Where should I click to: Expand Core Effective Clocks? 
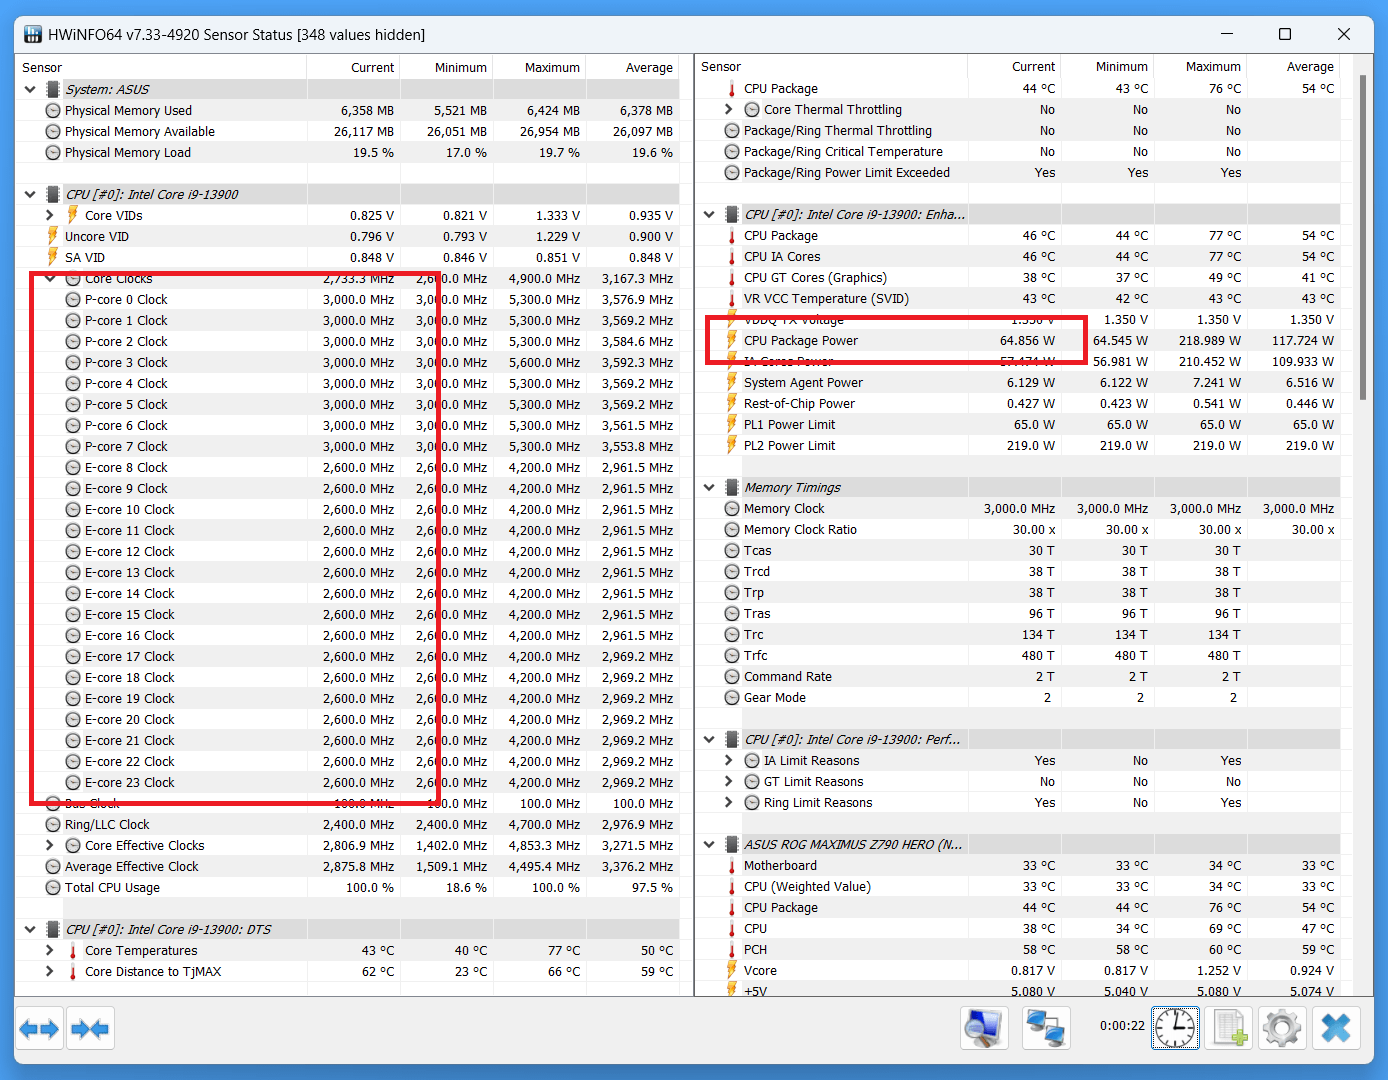(x=50, y=846)
